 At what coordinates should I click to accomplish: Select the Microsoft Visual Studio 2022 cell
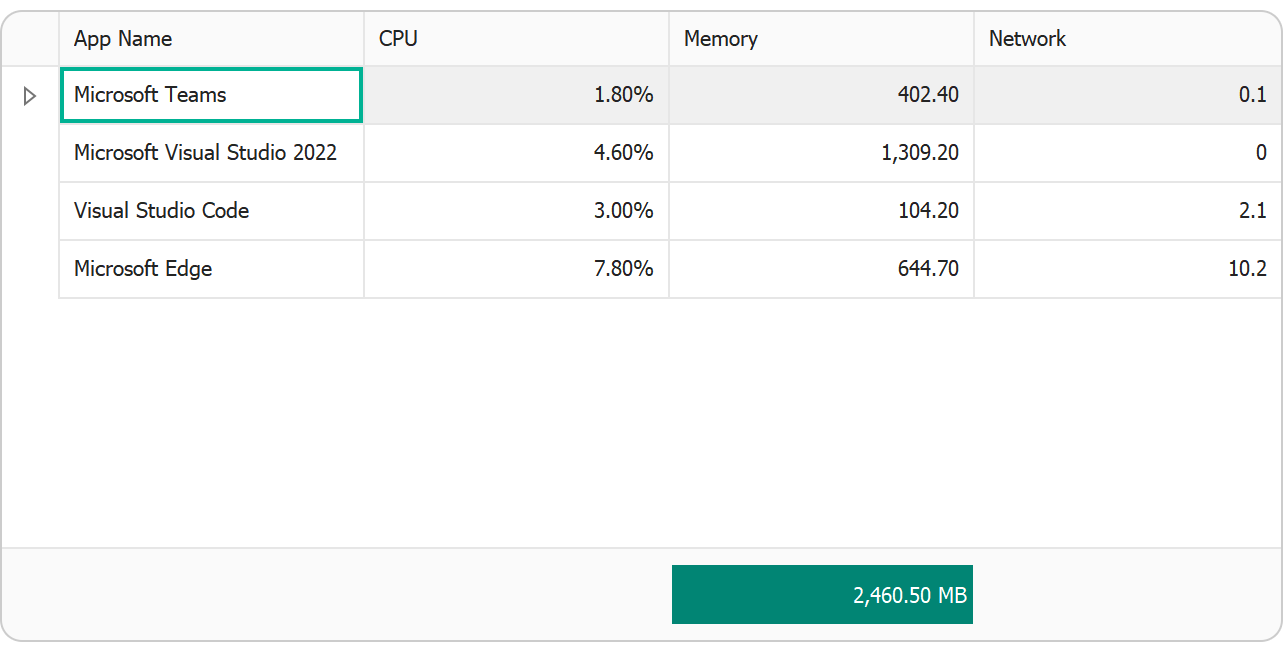click(211, 153)
